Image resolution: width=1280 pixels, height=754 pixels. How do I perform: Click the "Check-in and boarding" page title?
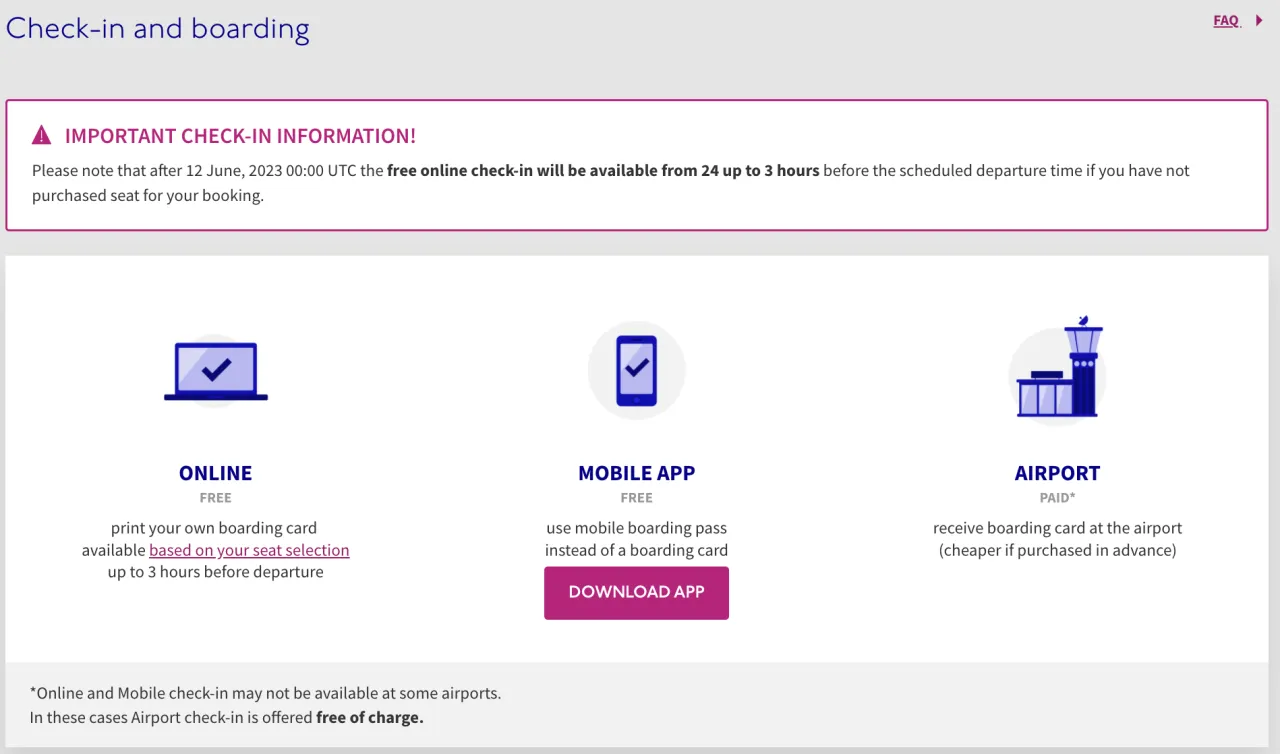pyautogui.click(x=157, y=28)
